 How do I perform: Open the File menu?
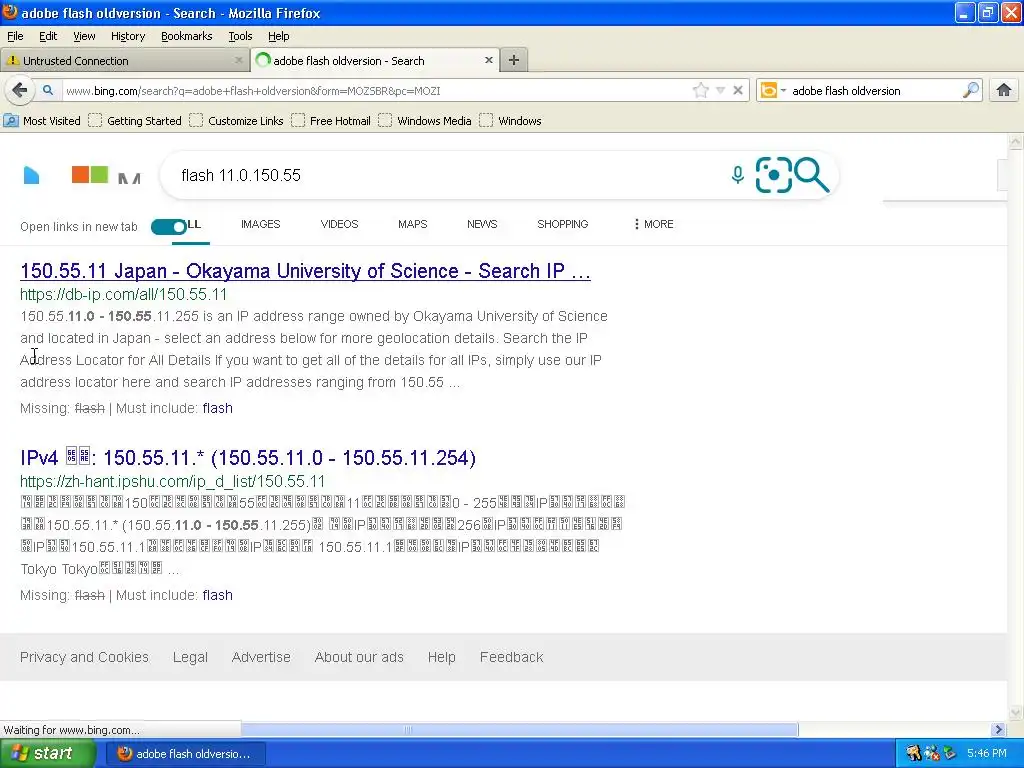point(15,36)
